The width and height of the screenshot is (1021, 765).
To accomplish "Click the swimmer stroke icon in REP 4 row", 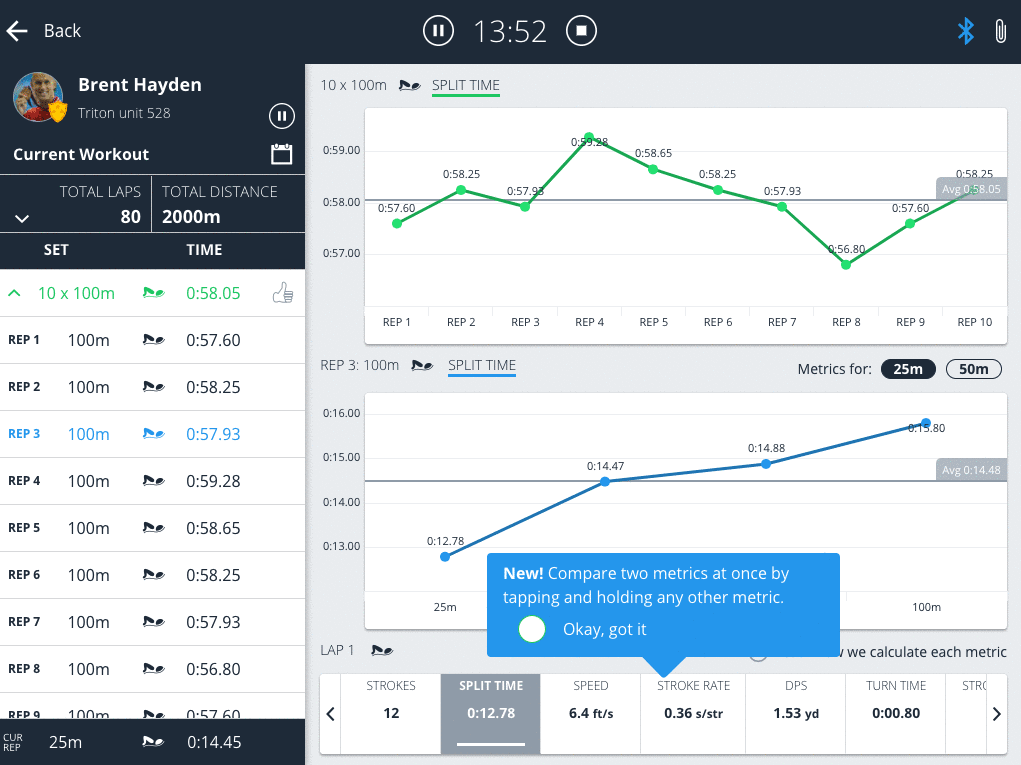I will pos(154,481).
